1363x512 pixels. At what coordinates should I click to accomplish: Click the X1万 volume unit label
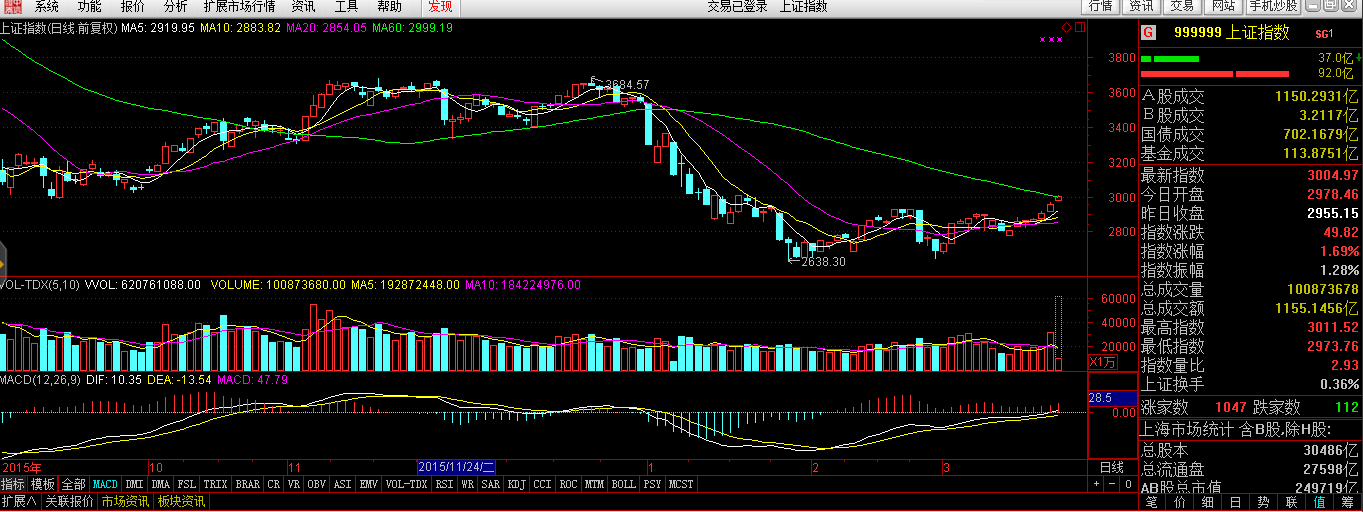(x=1102, y=362)
